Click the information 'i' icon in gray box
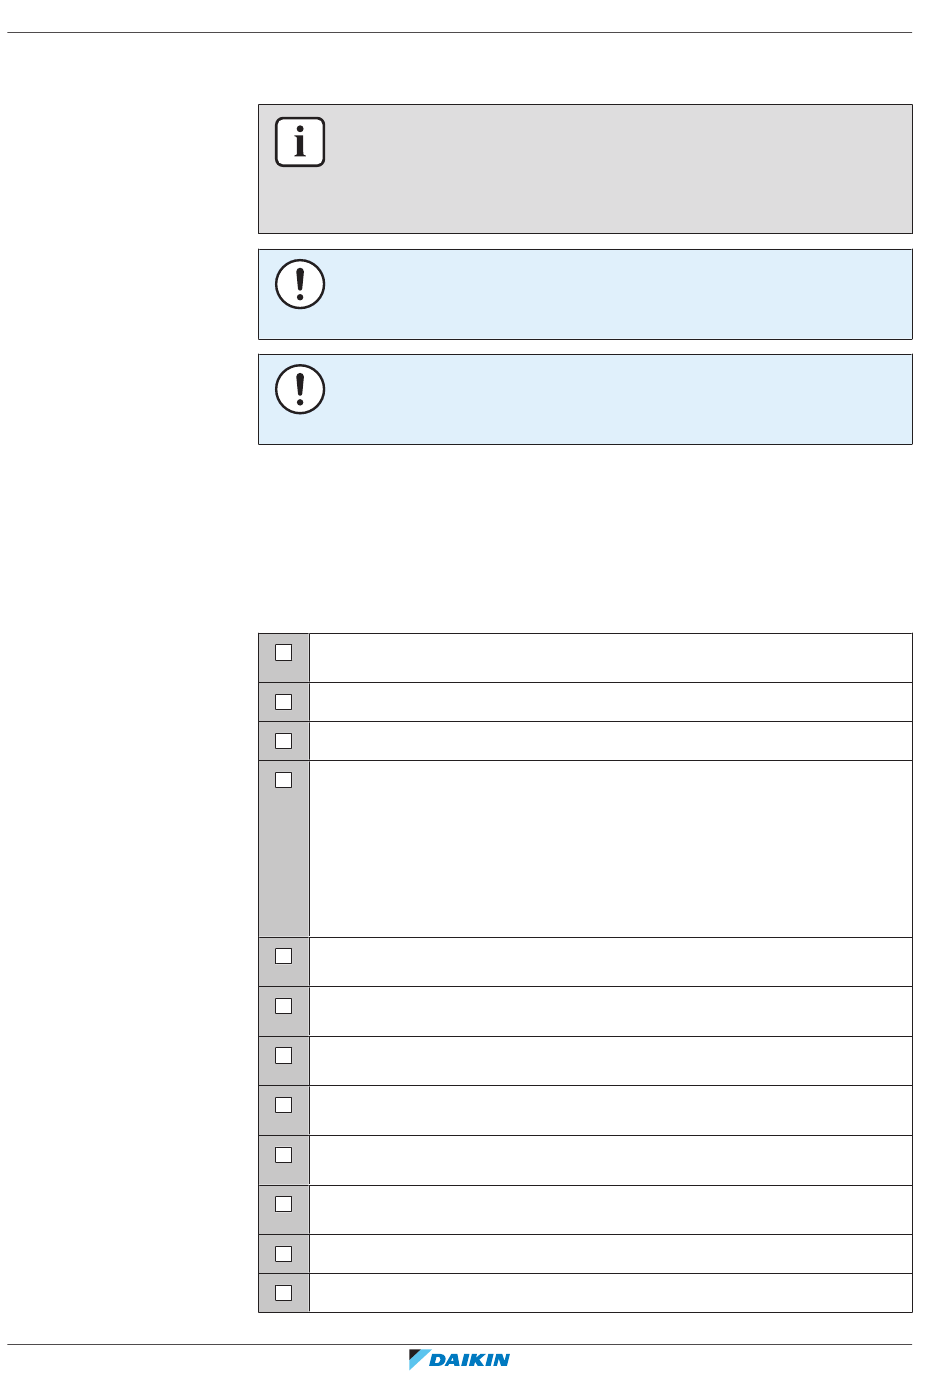 point(300,142)
